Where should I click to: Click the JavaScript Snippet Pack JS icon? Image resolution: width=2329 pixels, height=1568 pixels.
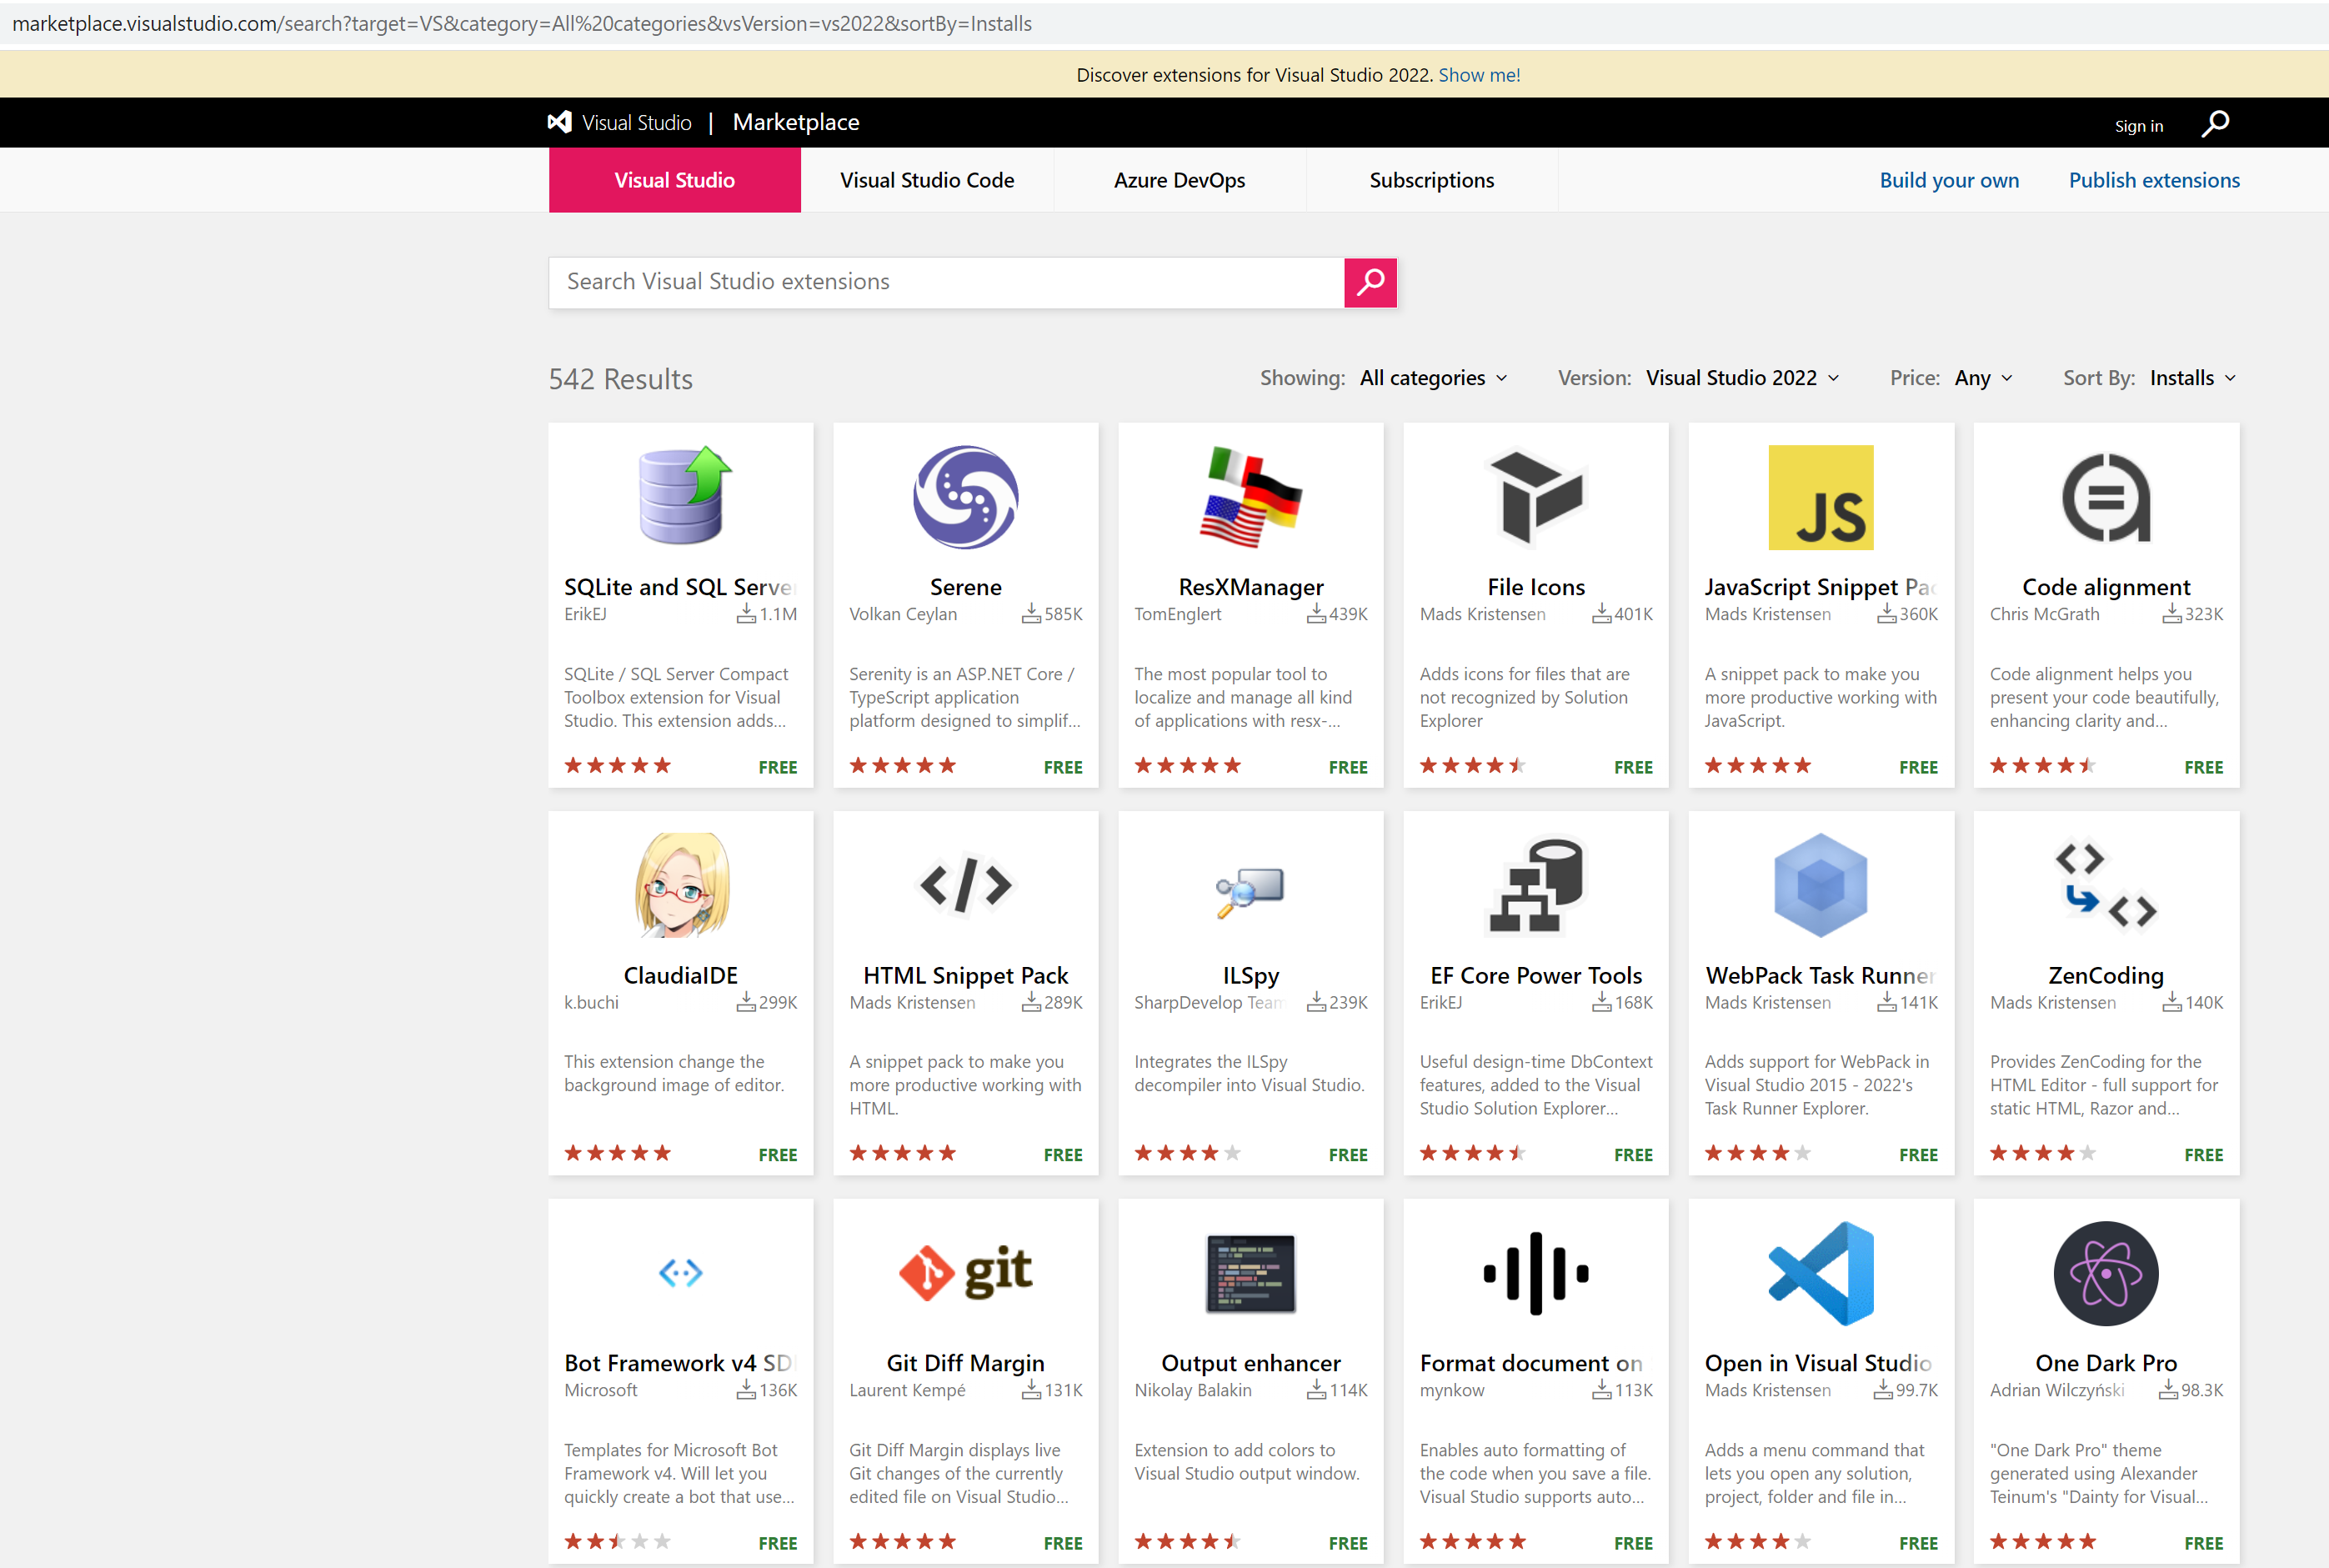click(x=1820, y=496)
